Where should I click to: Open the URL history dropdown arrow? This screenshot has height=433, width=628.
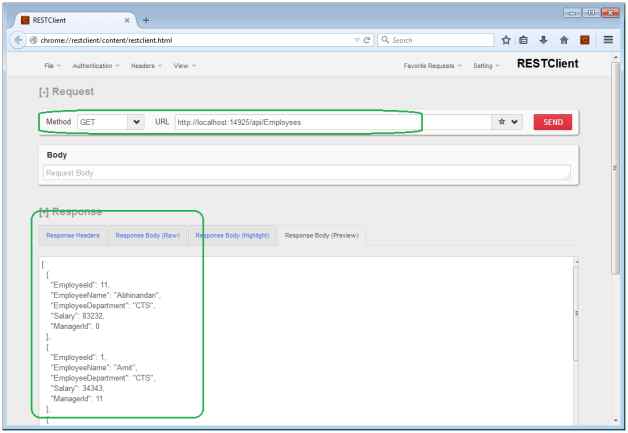point(514,122)
